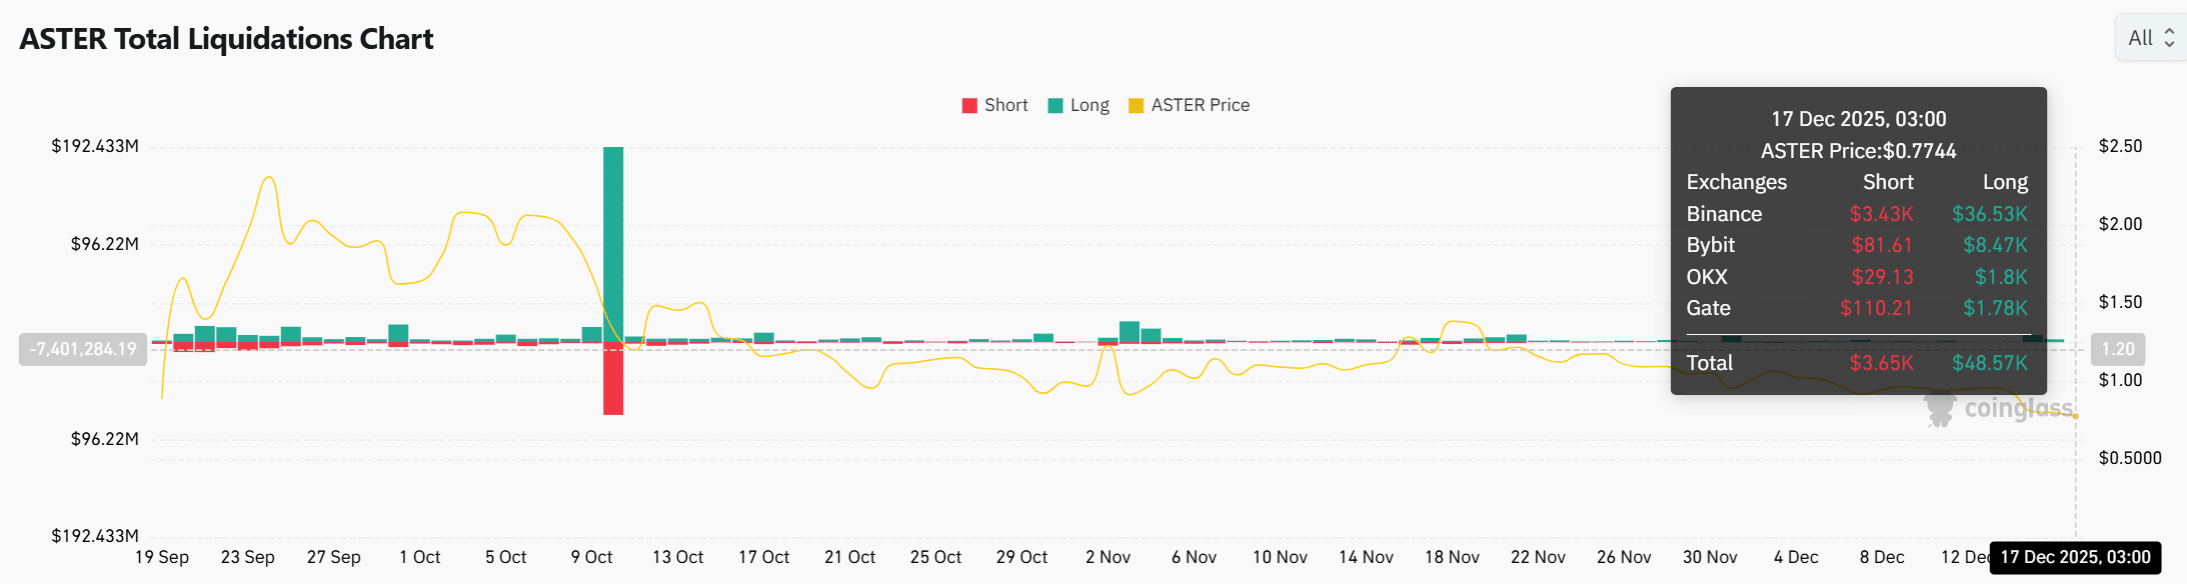Select the Exchanges header row in the tooltip
The image size is (2187, 584).
[1737, 182]
